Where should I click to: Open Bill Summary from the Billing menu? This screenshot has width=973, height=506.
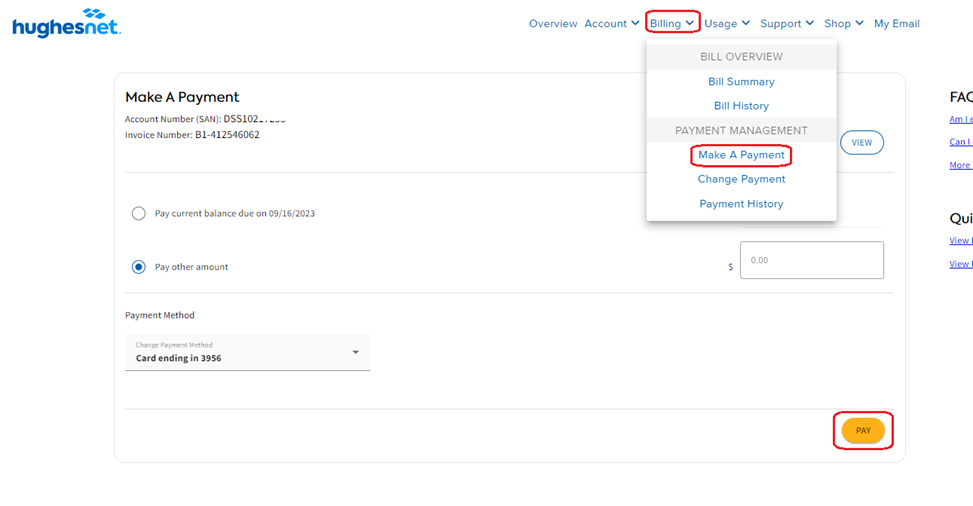pyautogui.click(x=741, y=82)
